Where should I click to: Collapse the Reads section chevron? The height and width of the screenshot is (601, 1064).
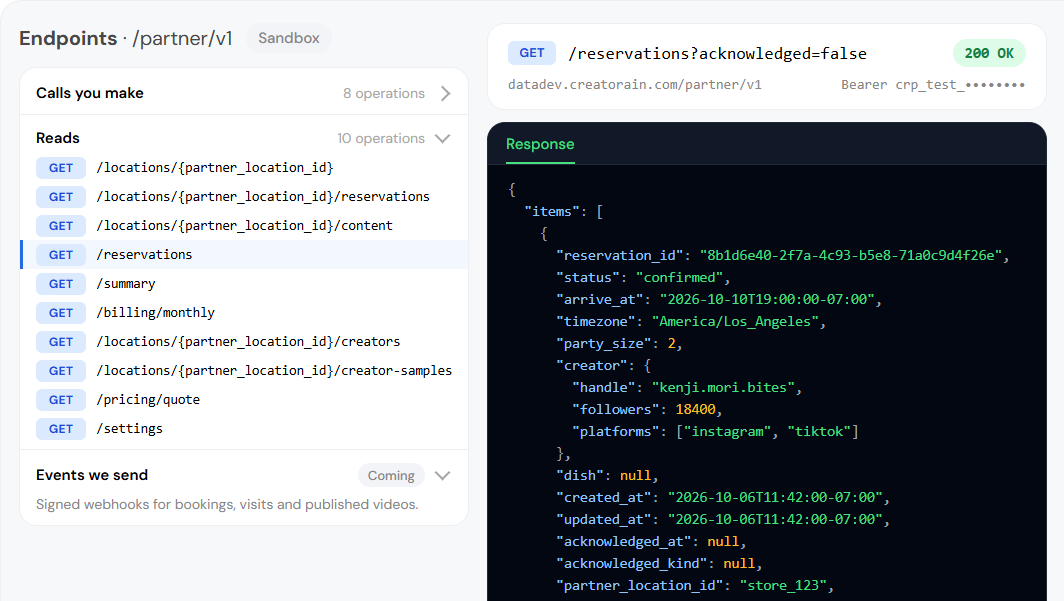442,138
